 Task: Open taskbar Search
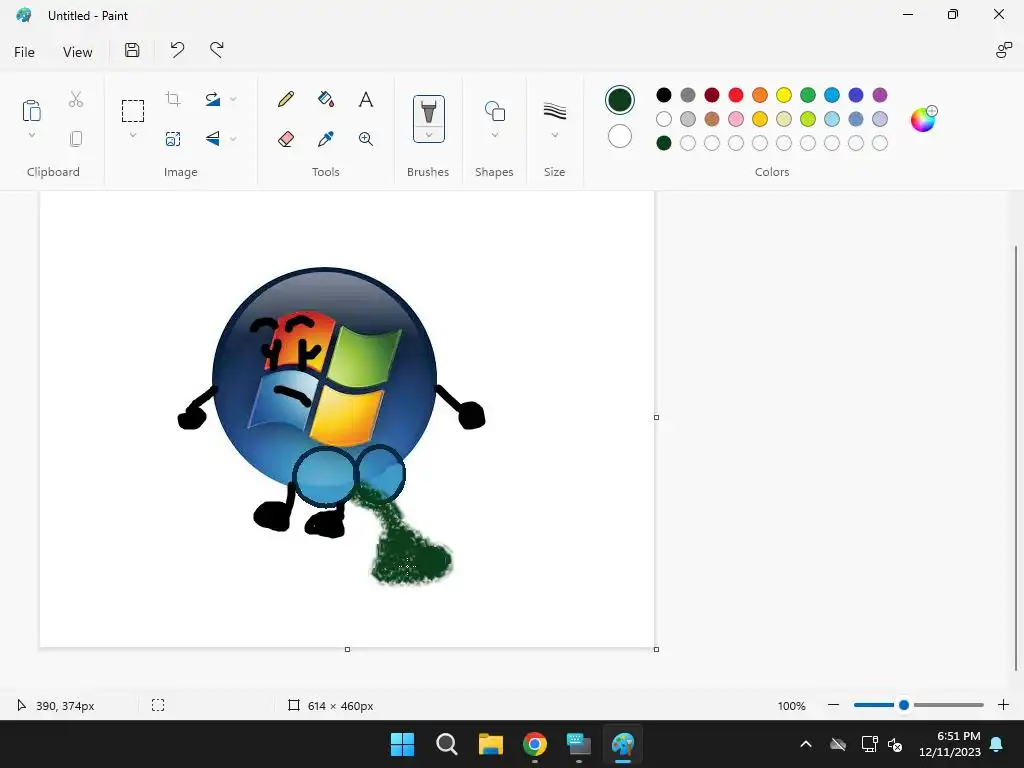tap(447, 744)
